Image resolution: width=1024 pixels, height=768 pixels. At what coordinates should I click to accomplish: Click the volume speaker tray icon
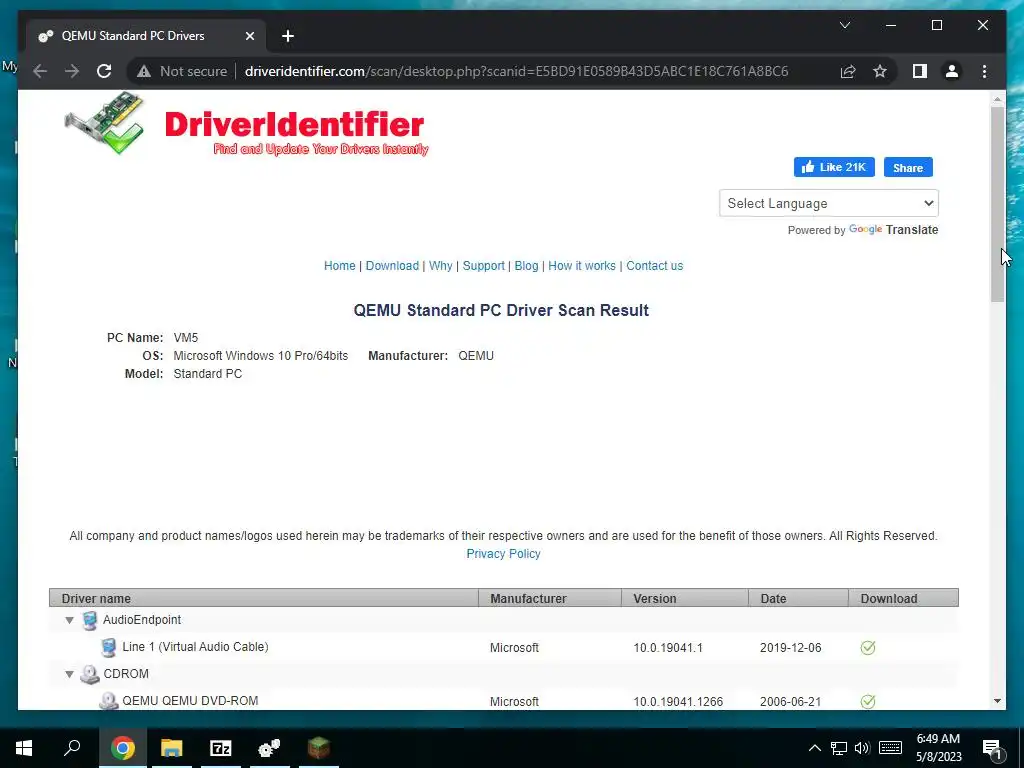click(862, 748)
